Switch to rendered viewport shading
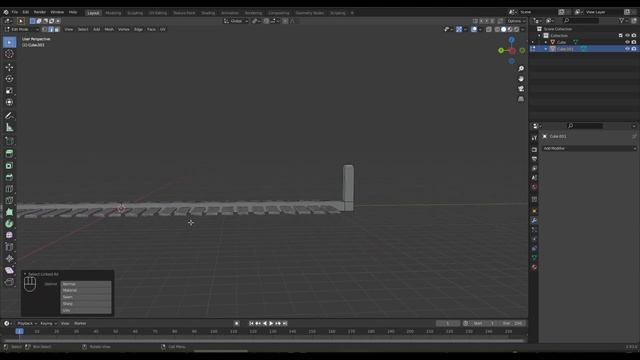 516,29
